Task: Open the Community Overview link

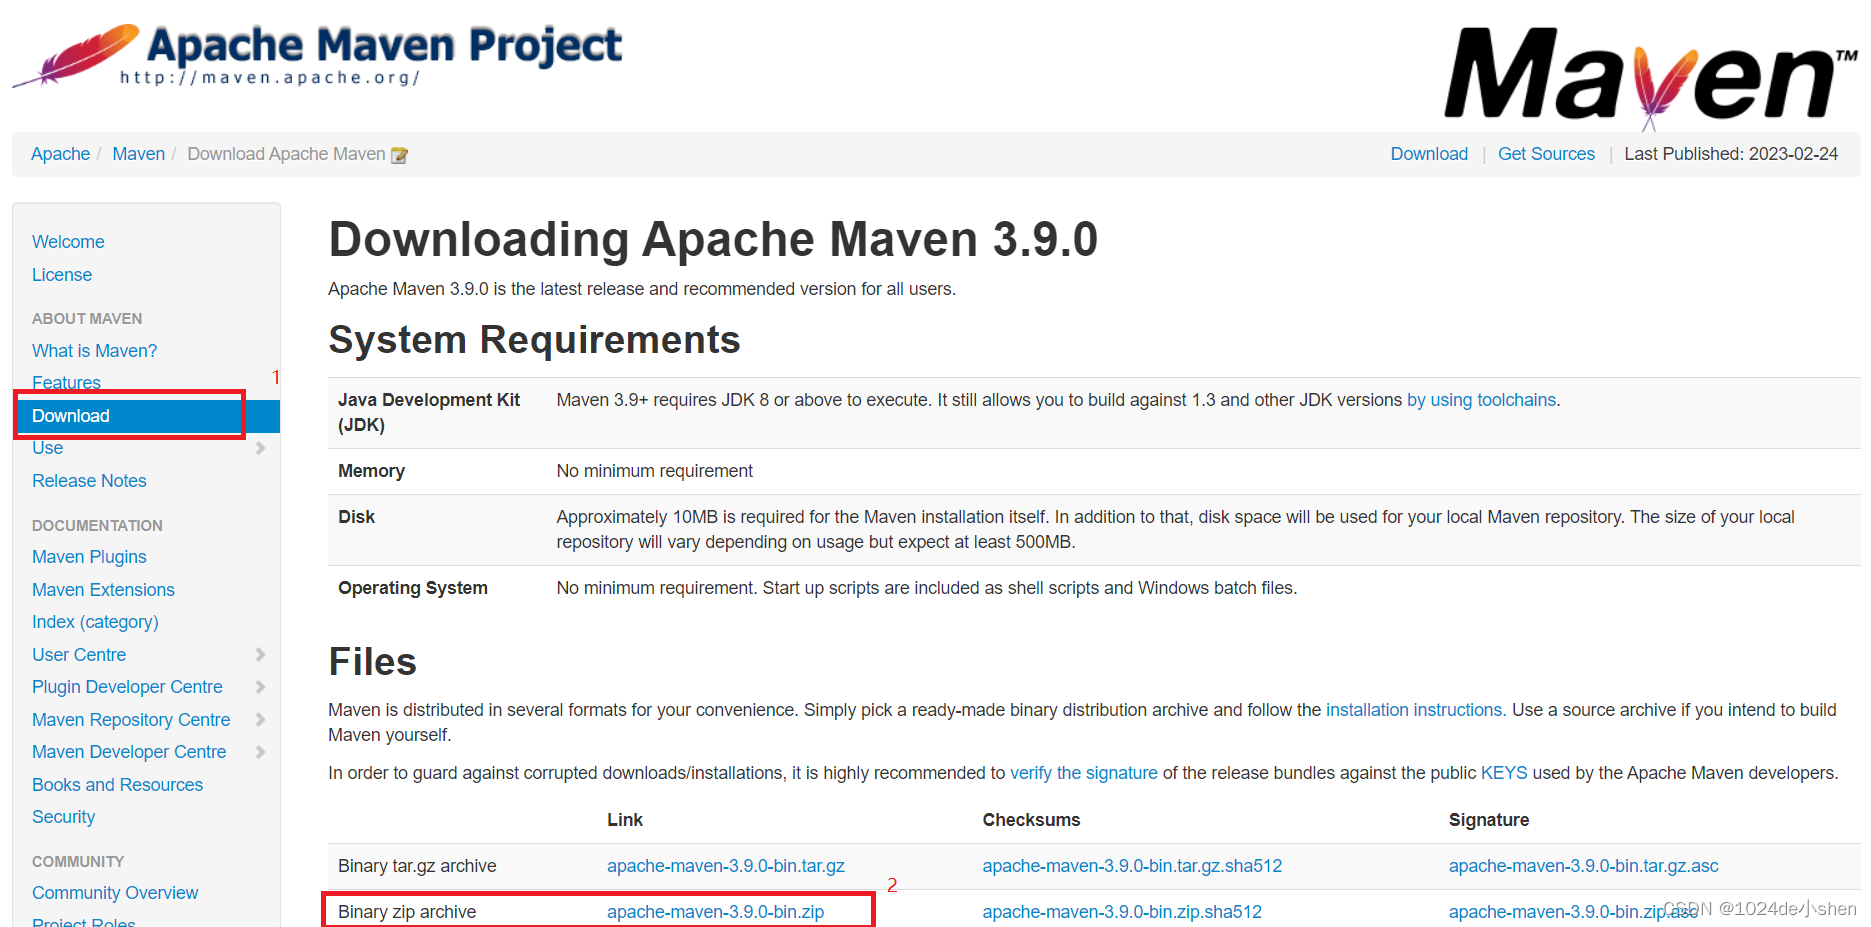Action: [x=115, y=893]
